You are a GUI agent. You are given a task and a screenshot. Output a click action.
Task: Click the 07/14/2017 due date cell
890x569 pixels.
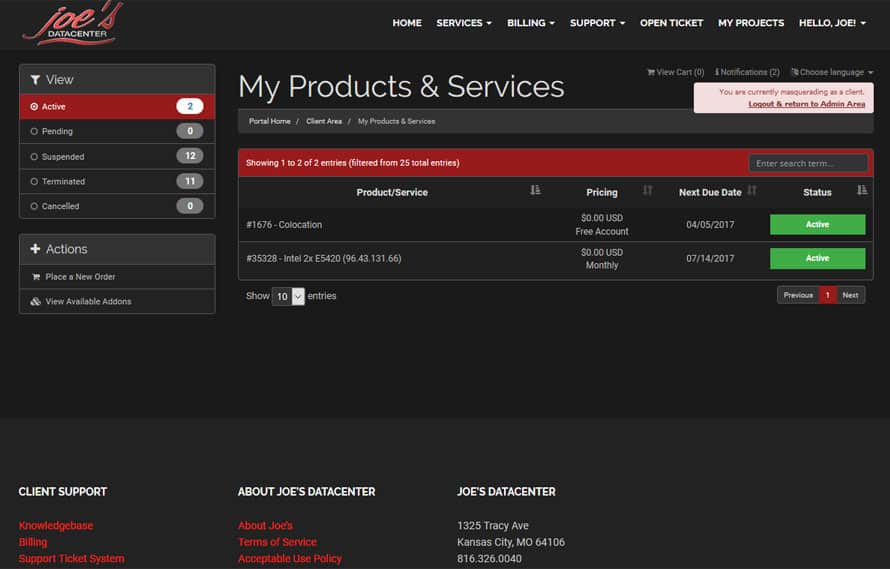point(710,258)
